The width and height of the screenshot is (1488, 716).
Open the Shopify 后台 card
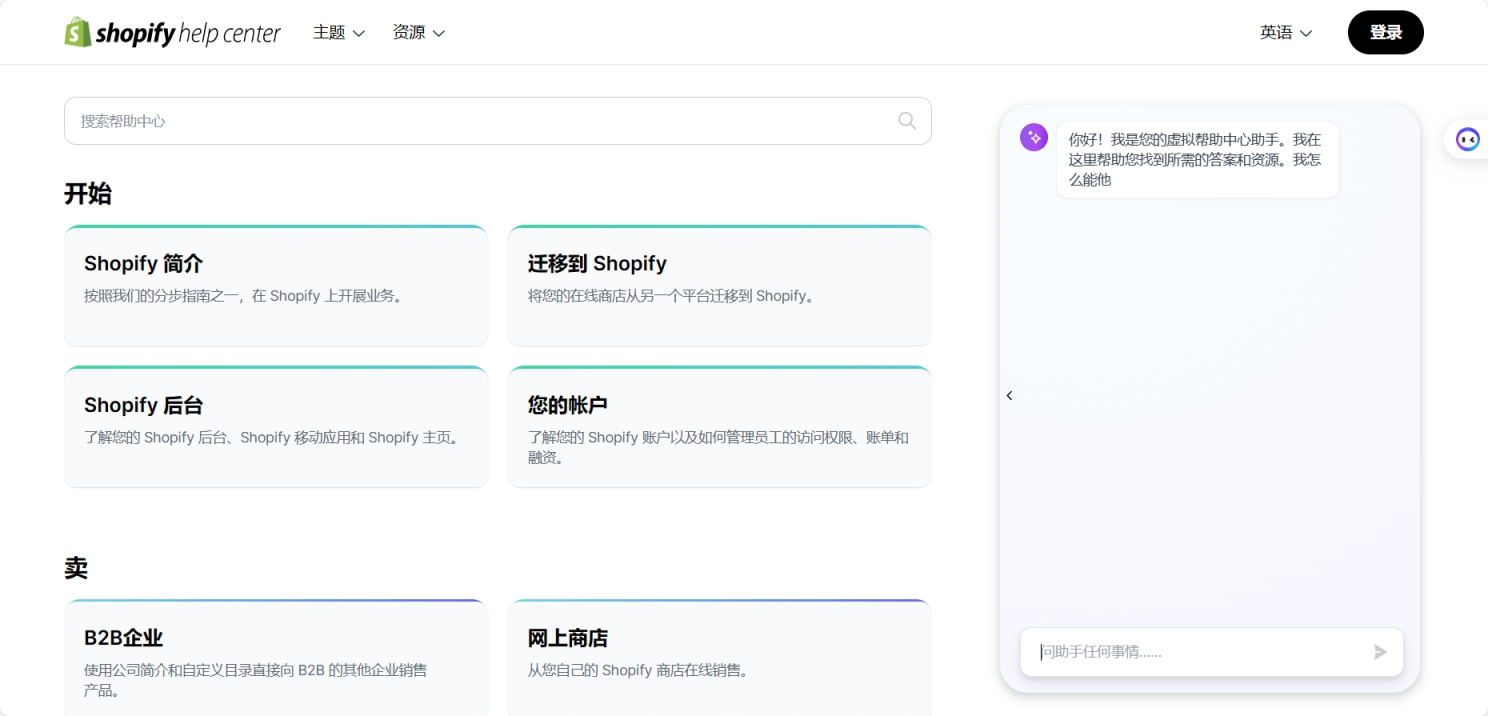pyautogui.click(x=276, y=427)
